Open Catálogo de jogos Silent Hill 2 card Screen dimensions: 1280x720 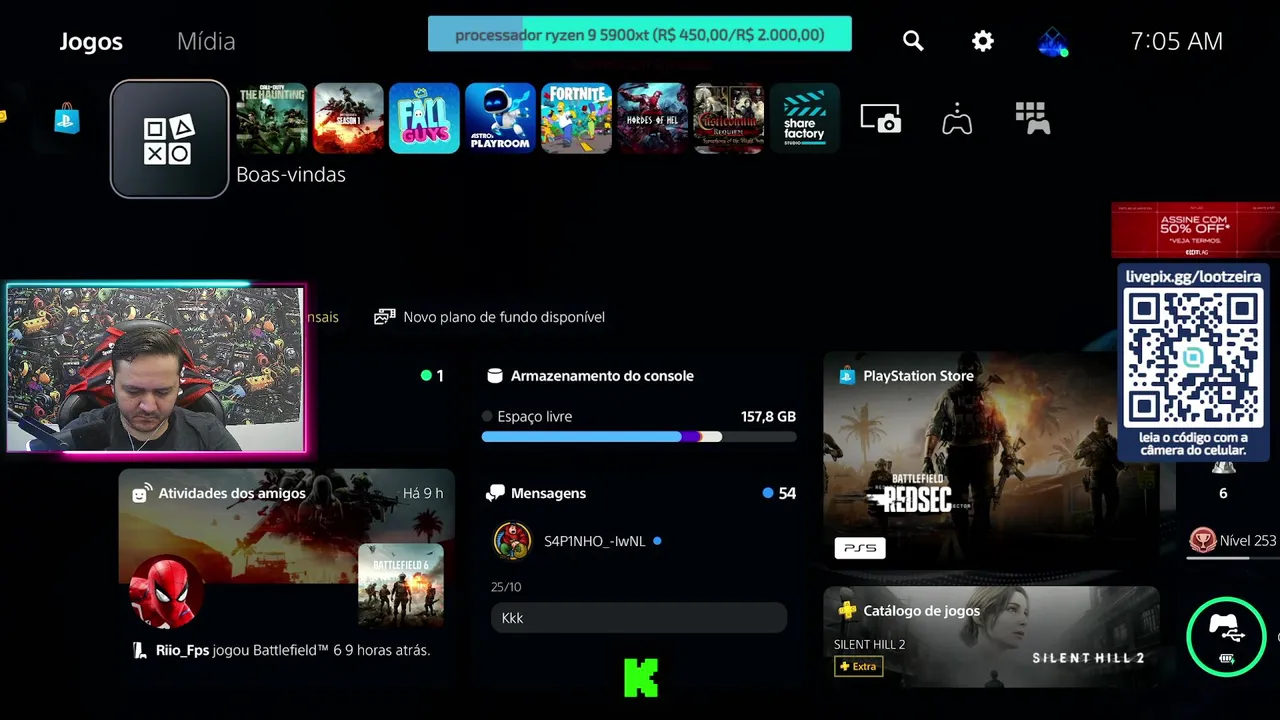(991, 637)
